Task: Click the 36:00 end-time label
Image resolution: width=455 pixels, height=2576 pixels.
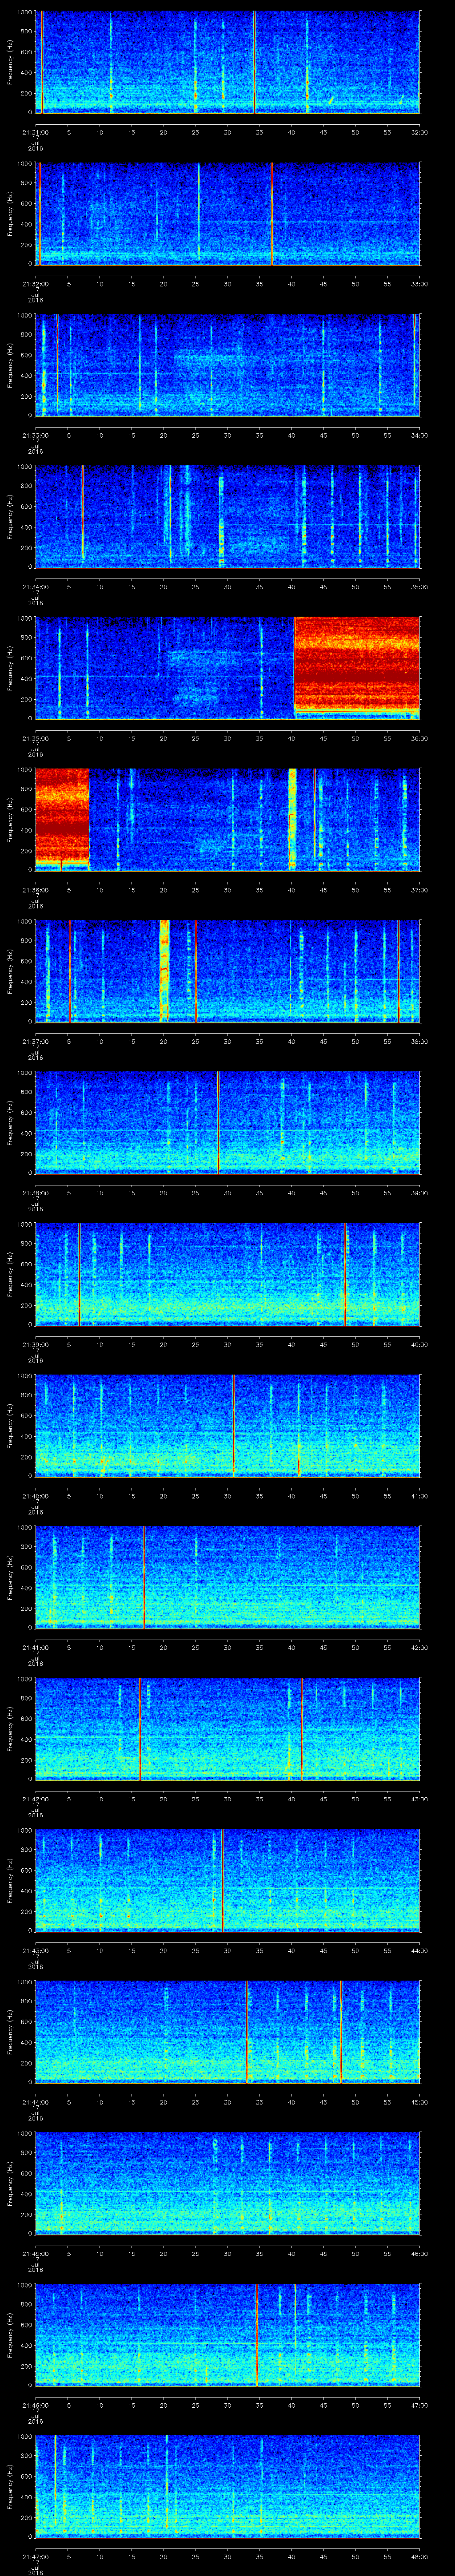Action: point(419,738)
